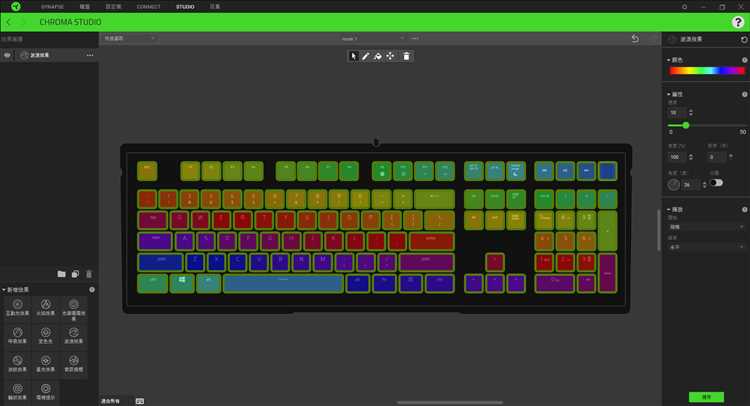Switch to the STUDIO tab
This screenshot has height=406, width=750.
(185, 7)
